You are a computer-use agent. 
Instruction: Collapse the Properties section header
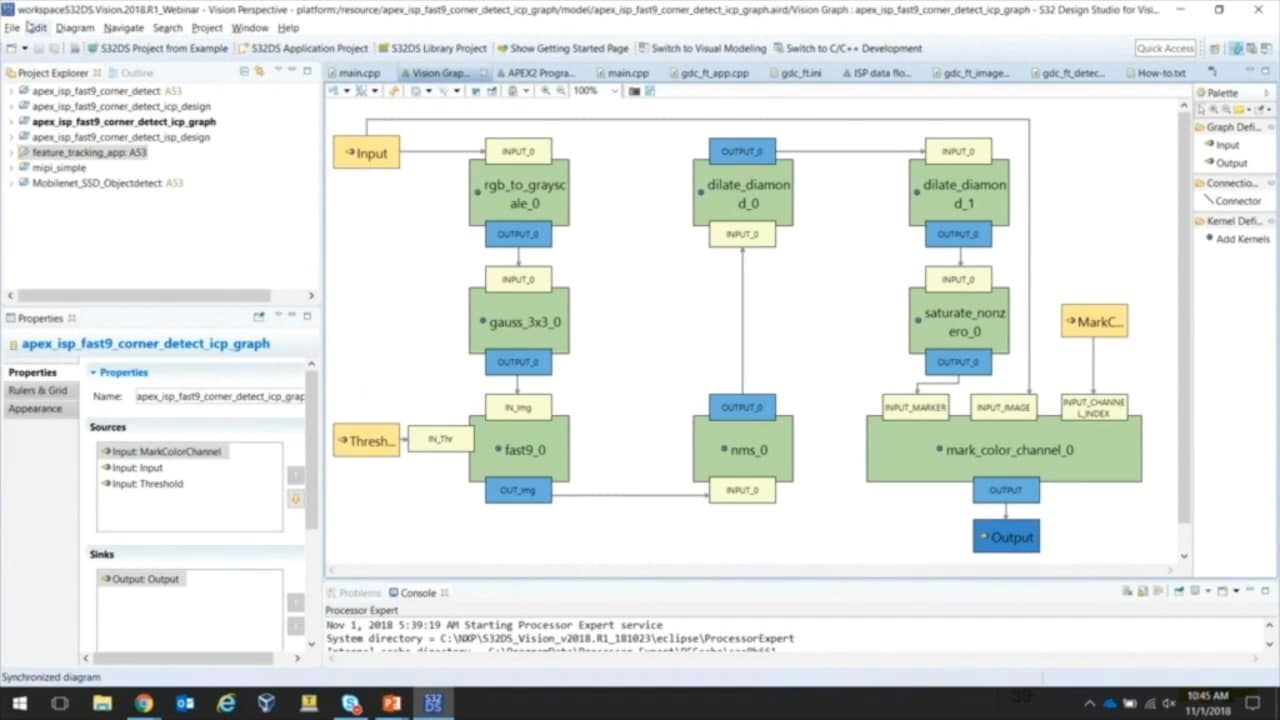[x=94, y=372]
